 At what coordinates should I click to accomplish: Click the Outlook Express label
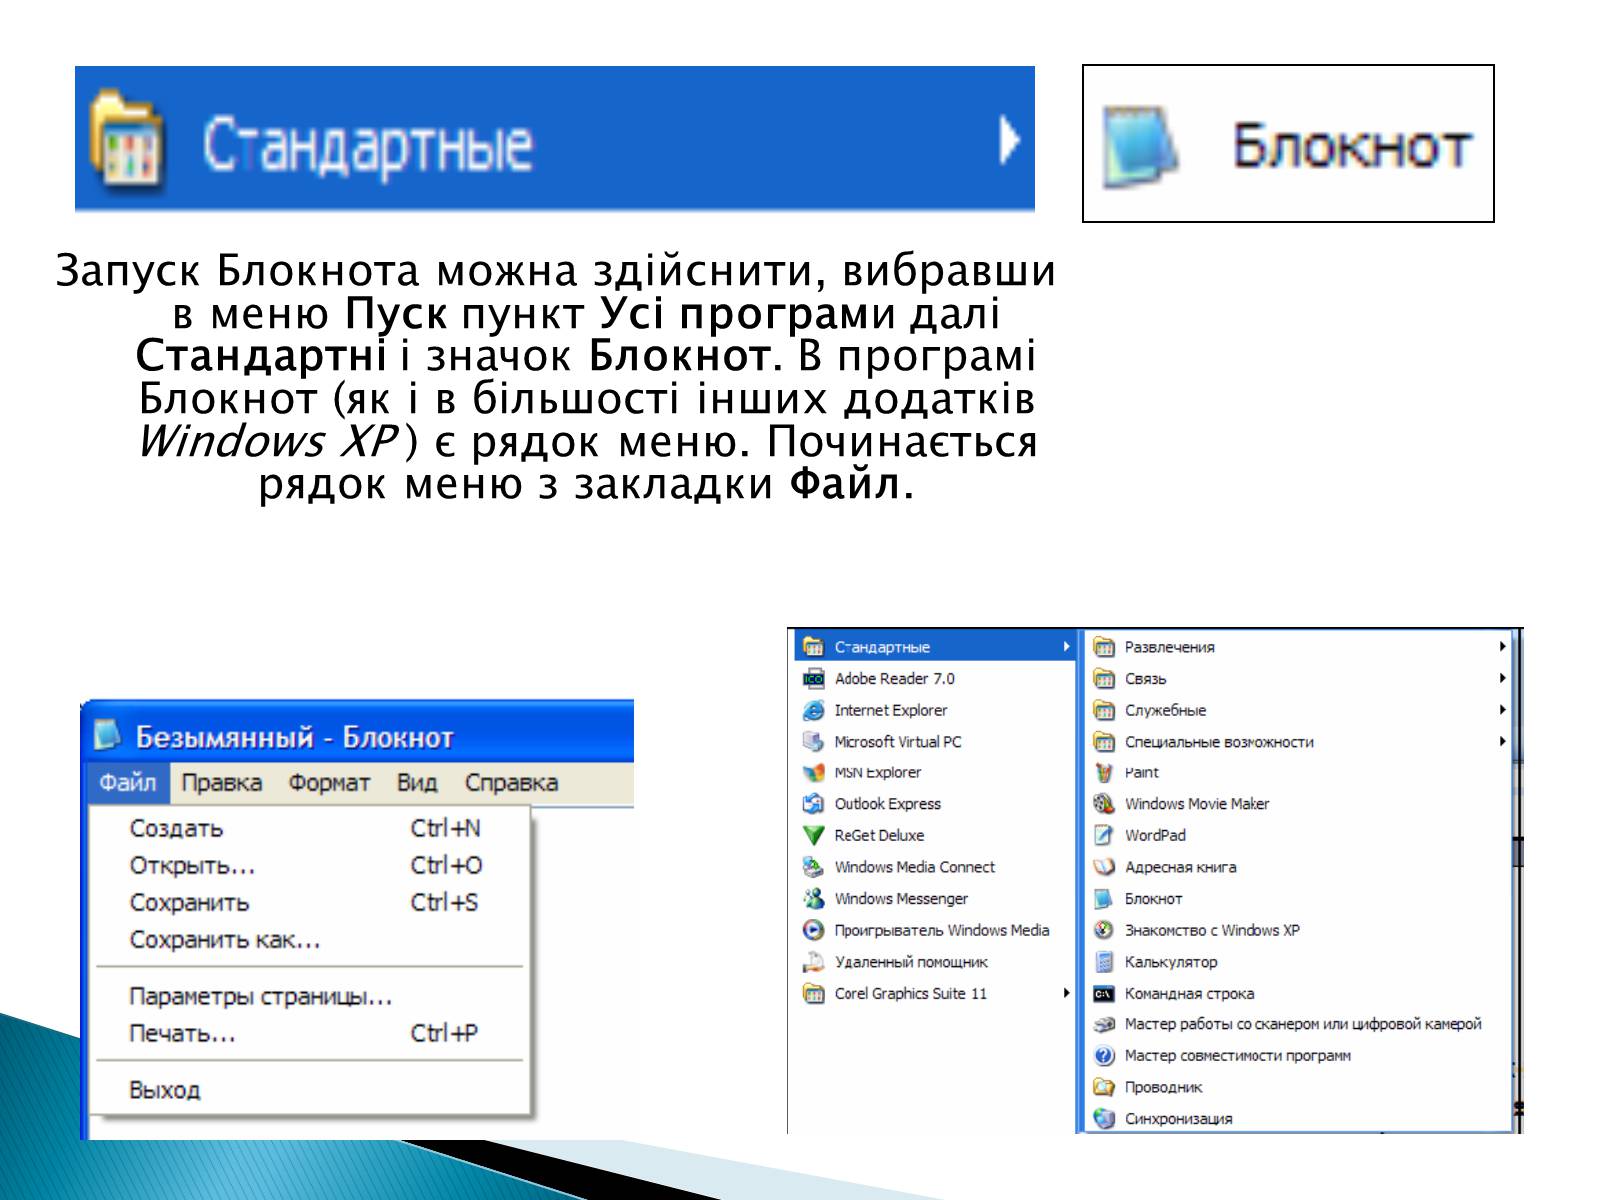(x=888, y=804)
